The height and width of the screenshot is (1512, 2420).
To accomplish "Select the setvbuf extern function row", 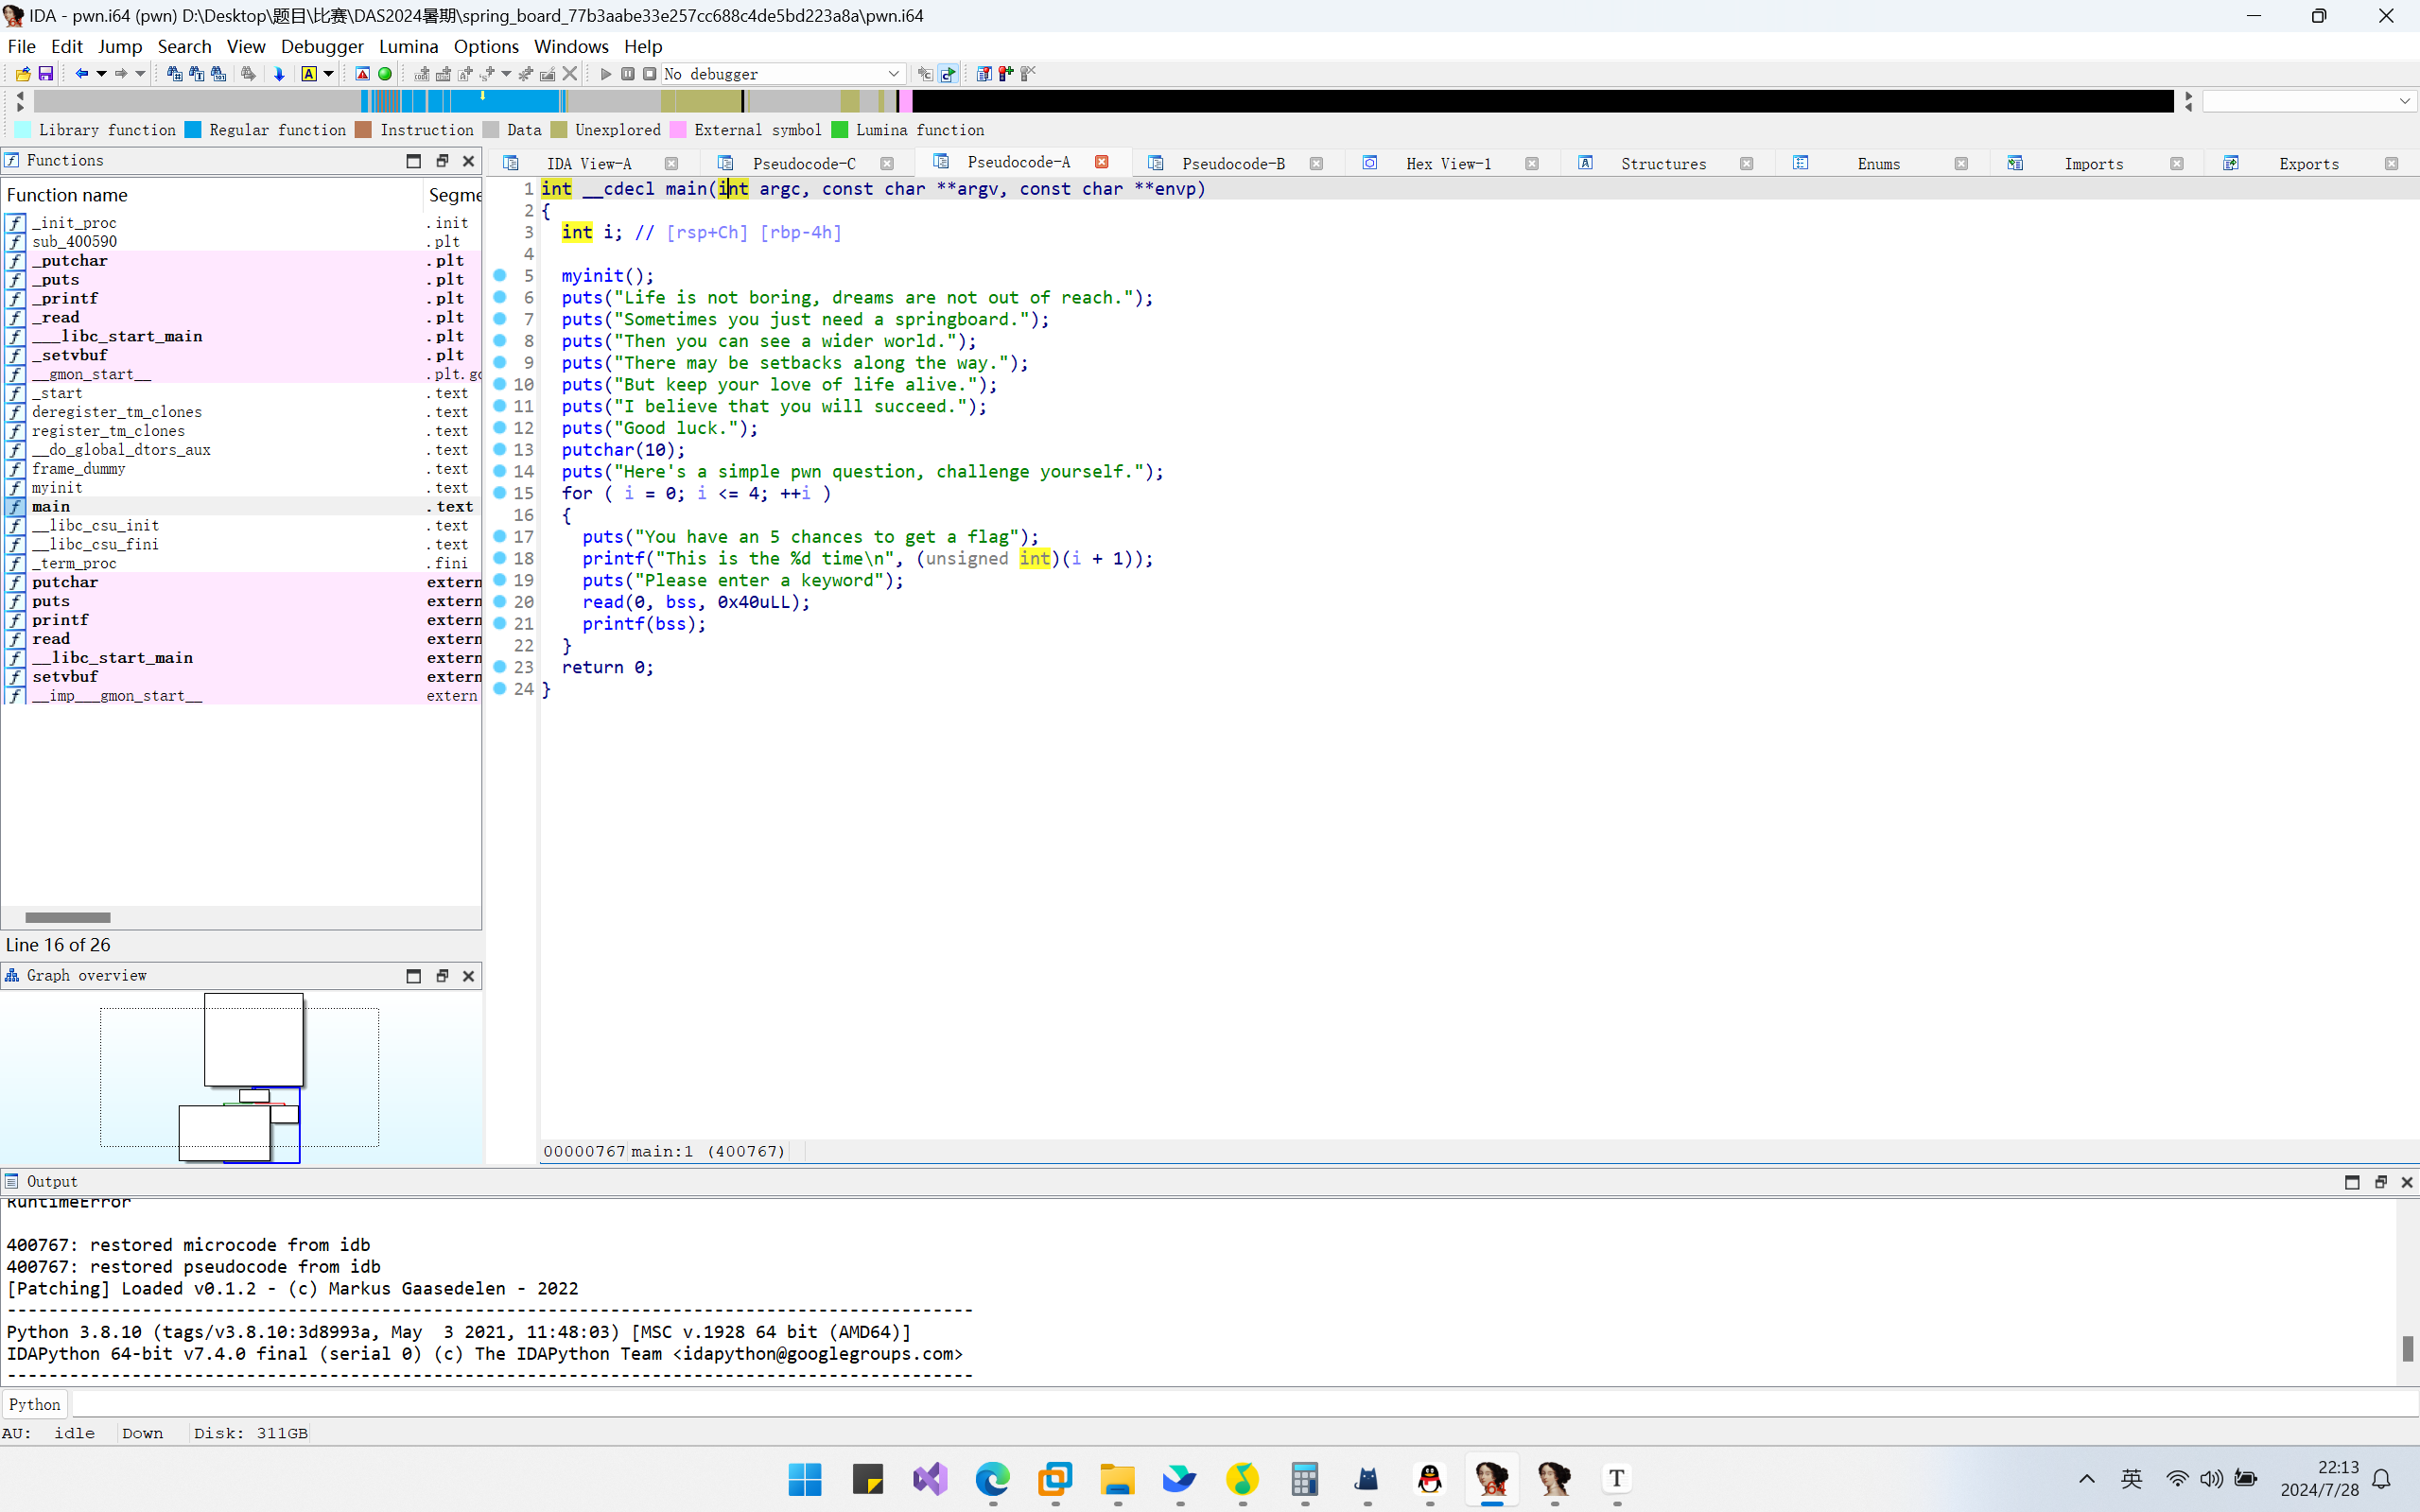I will pos(241,677).
